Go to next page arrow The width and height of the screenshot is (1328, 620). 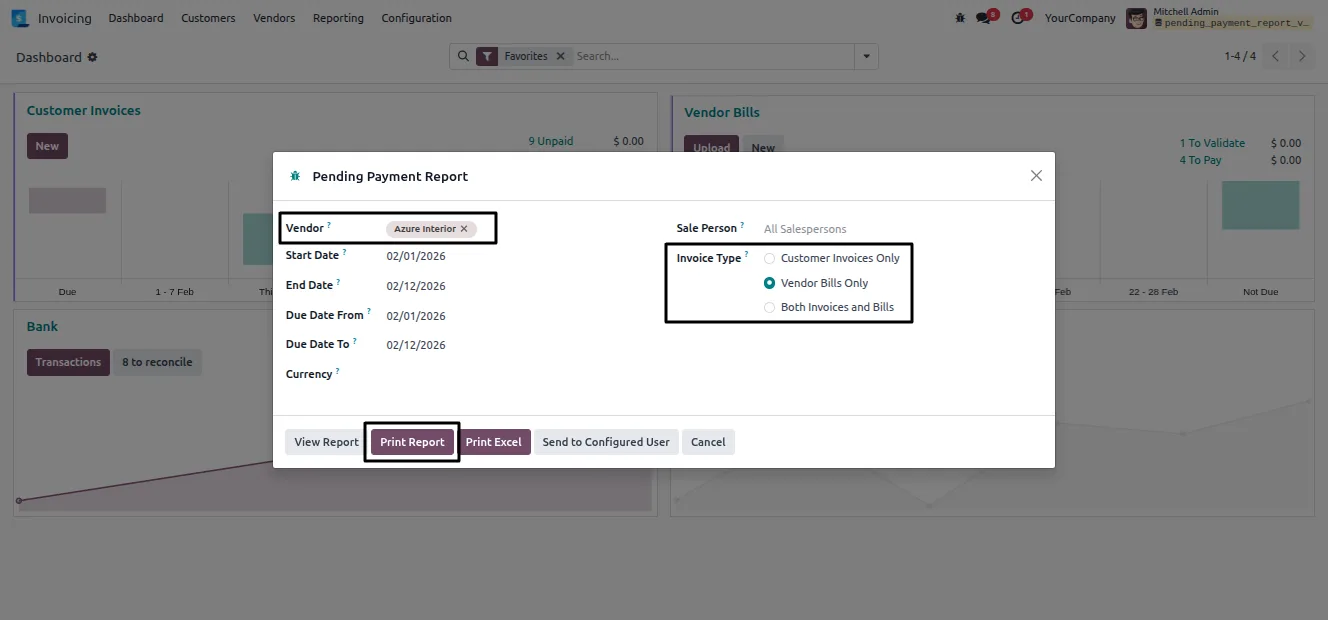1302,57
